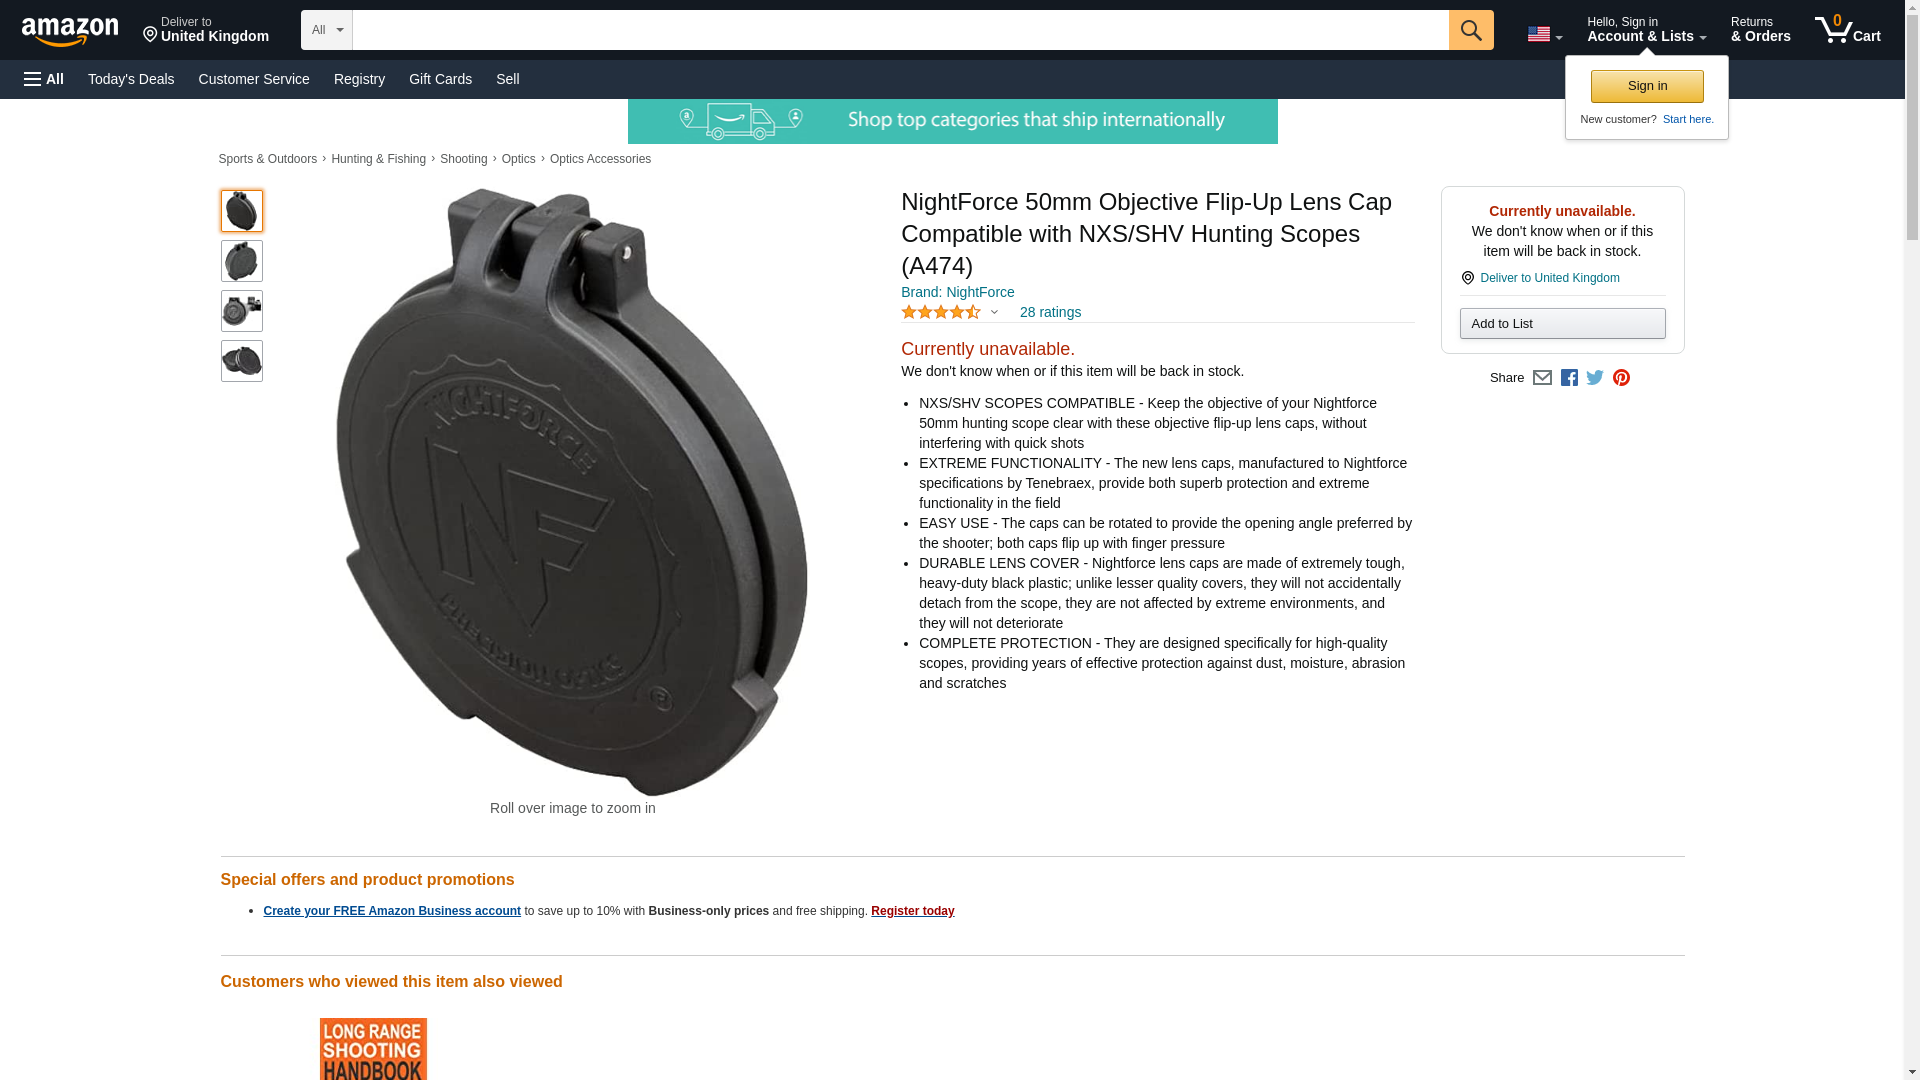Viewport: 1920px width, 1080px height.
Task: Select the second product thumbnail
Action: coord(242,261)
